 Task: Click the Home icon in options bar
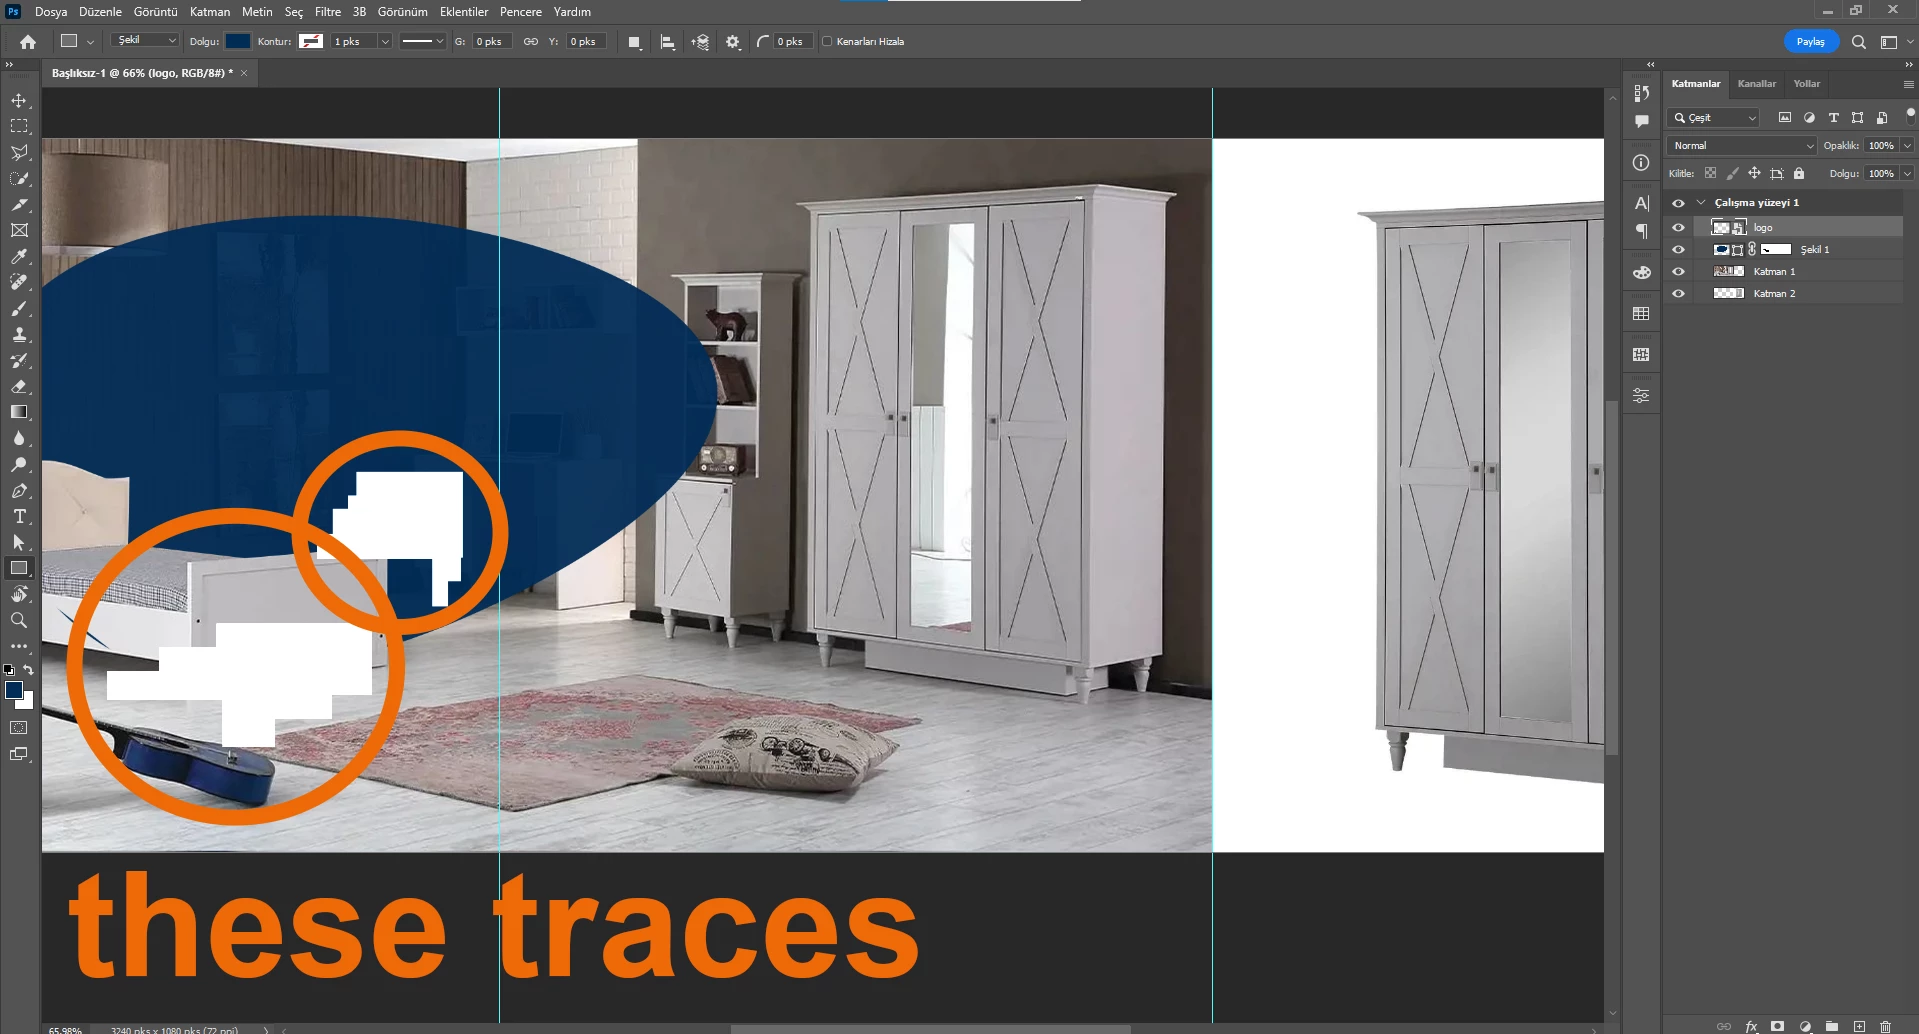click(x=28, y=42)
